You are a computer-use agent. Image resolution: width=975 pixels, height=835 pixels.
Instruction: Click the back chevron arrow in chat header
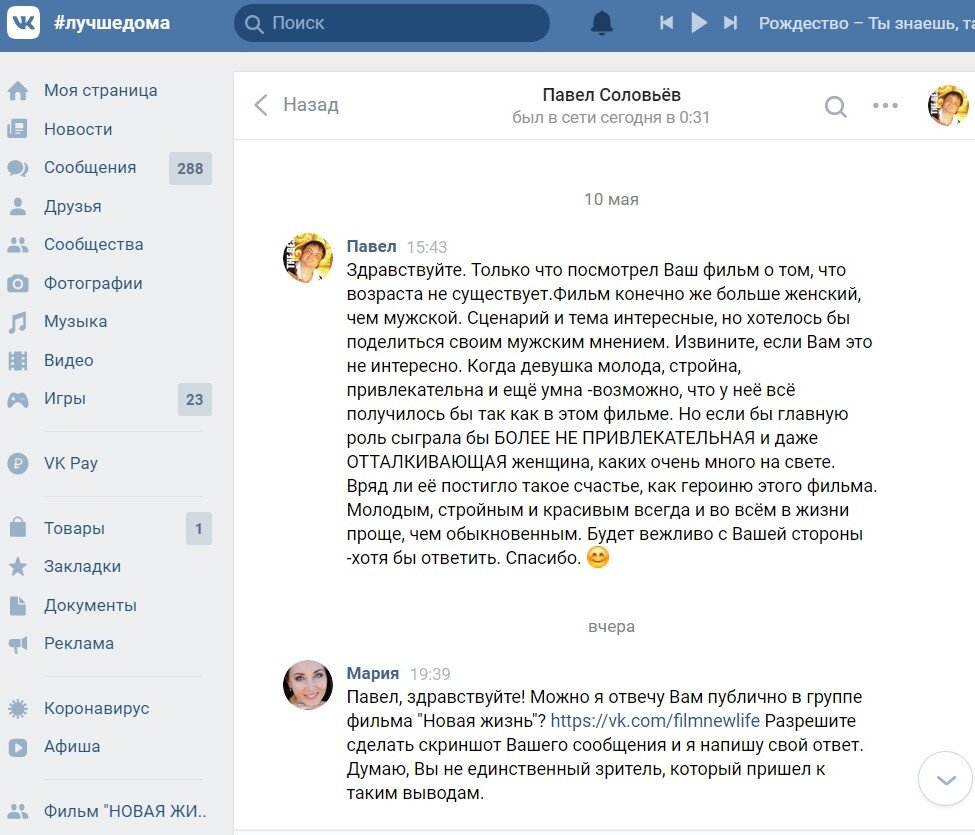(261, 105)
